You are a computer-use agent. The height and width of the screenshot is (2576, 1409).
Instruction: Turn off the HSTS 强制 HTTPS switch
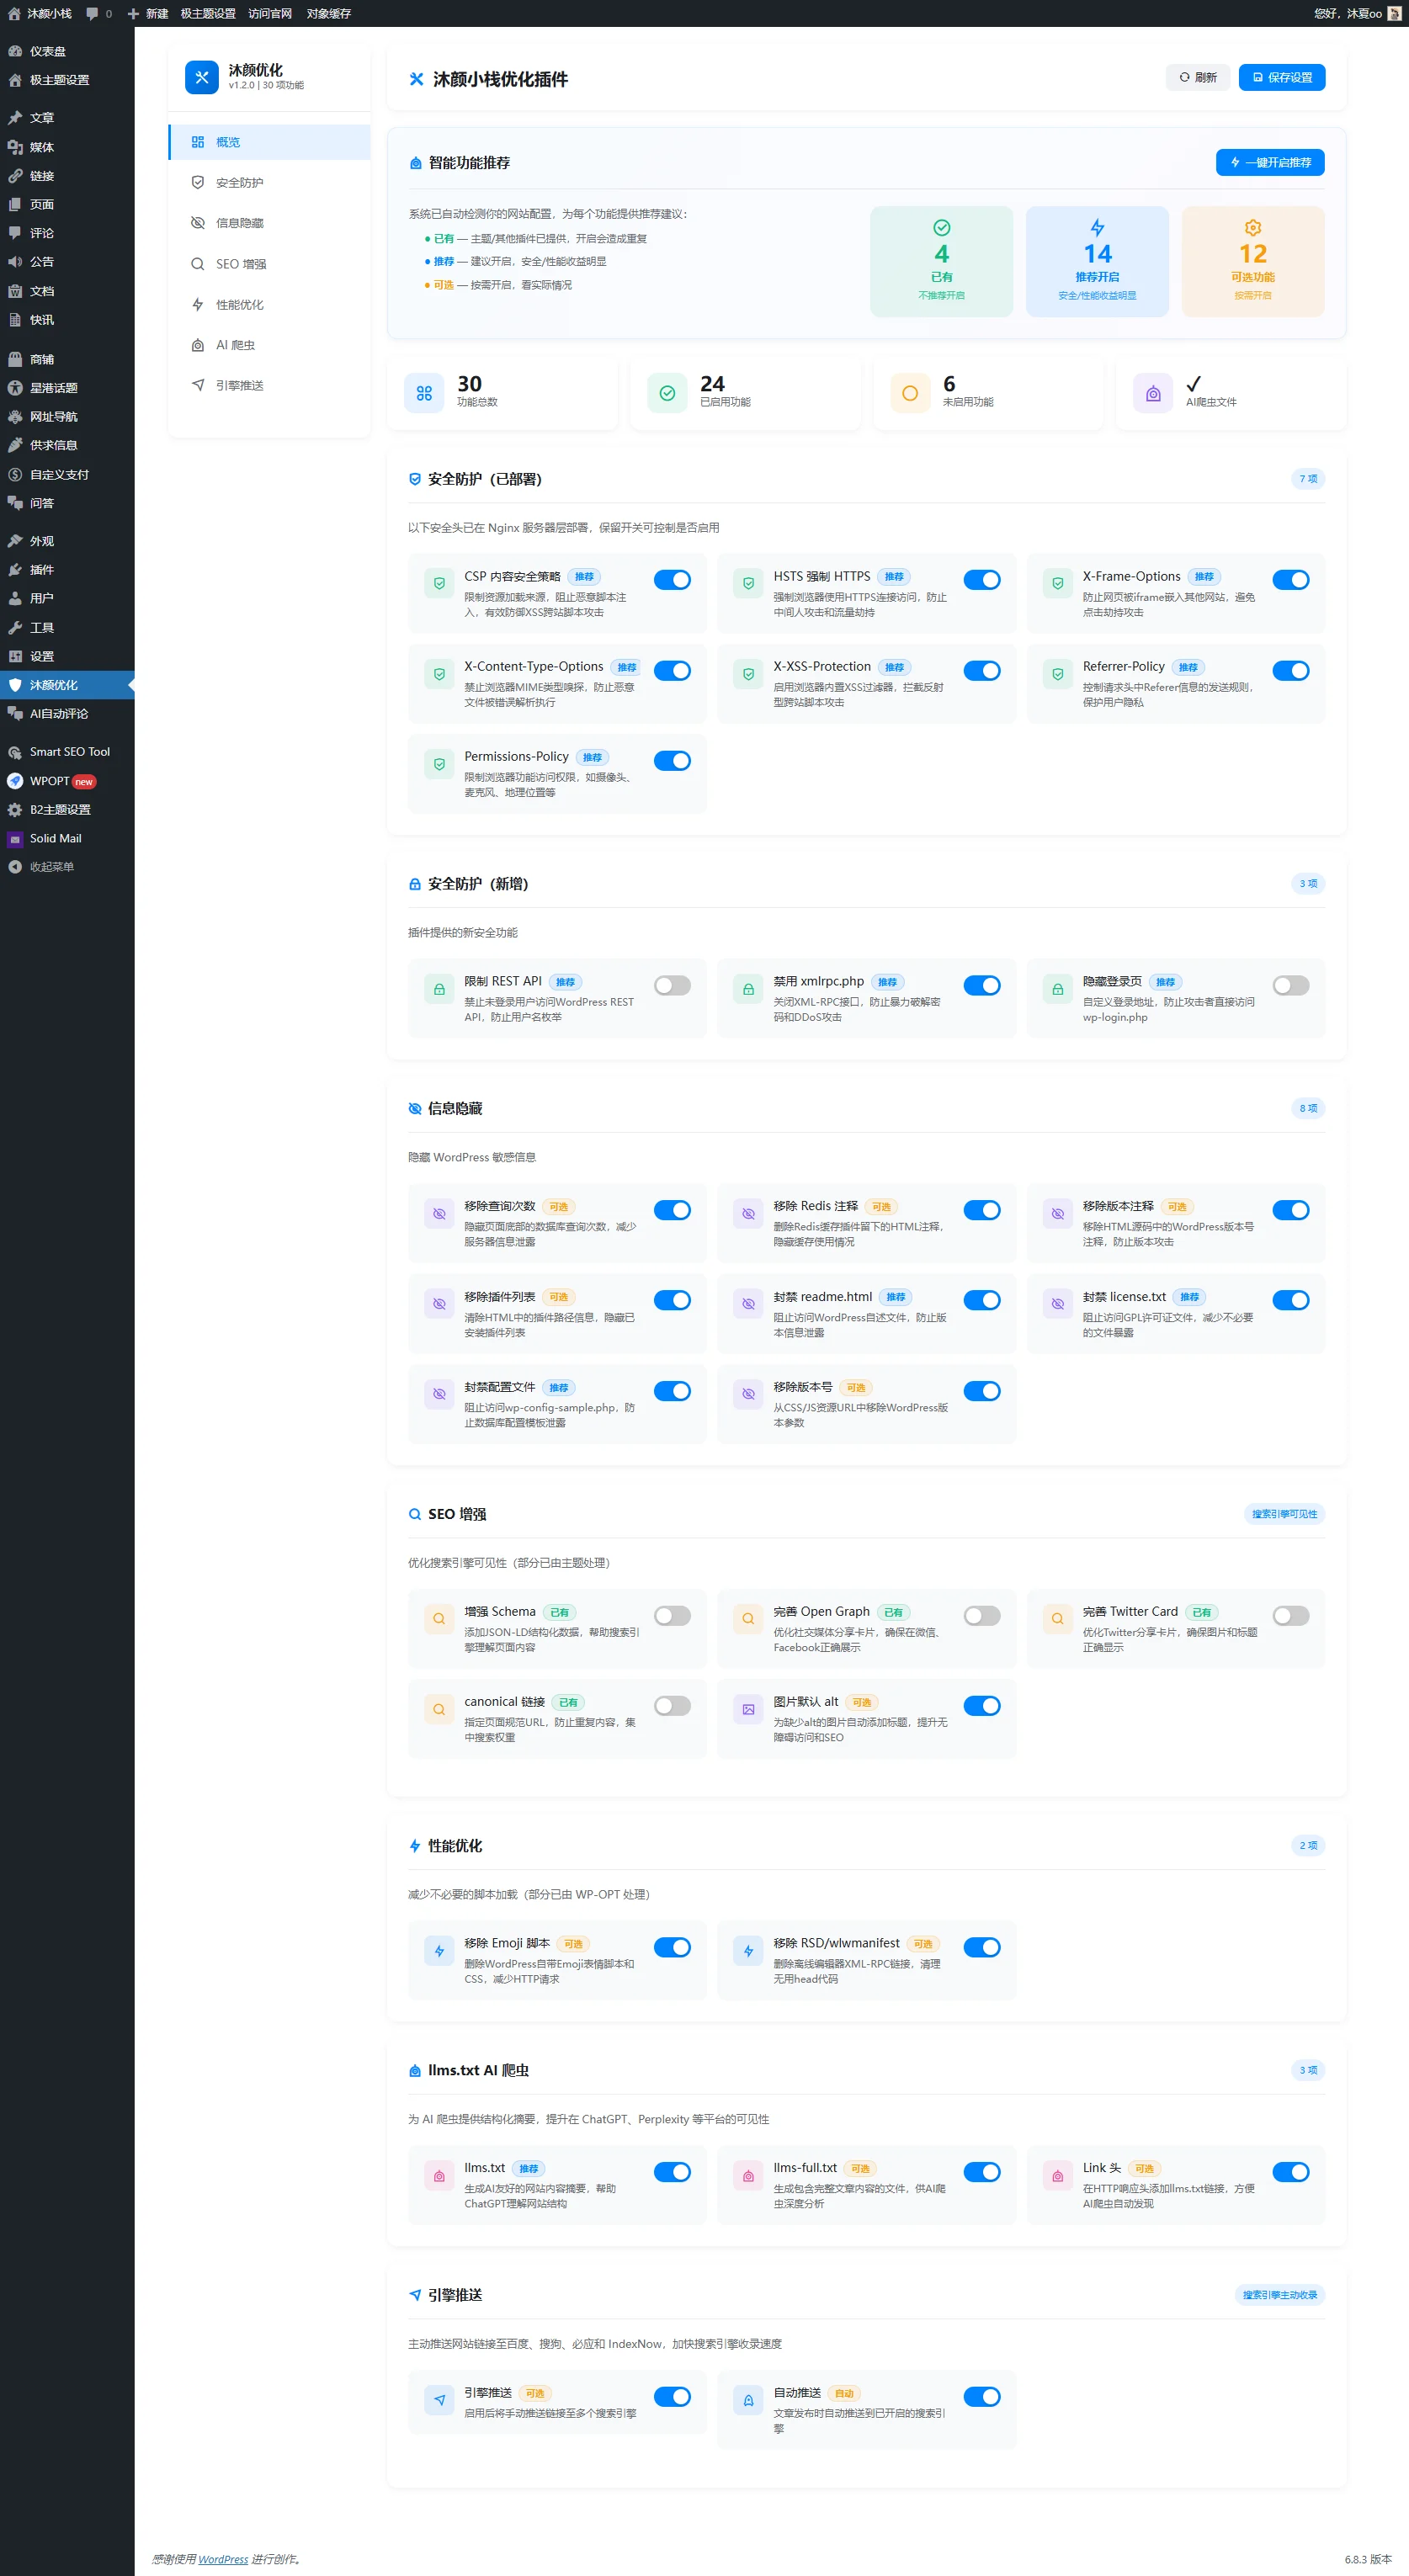[x=981, y=580]
